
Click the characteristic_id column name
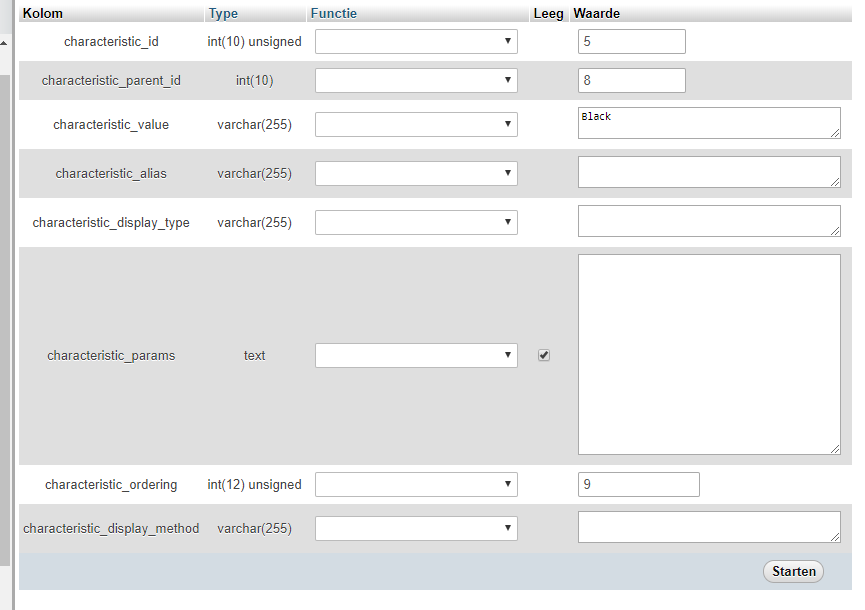(x=111, y=41)
